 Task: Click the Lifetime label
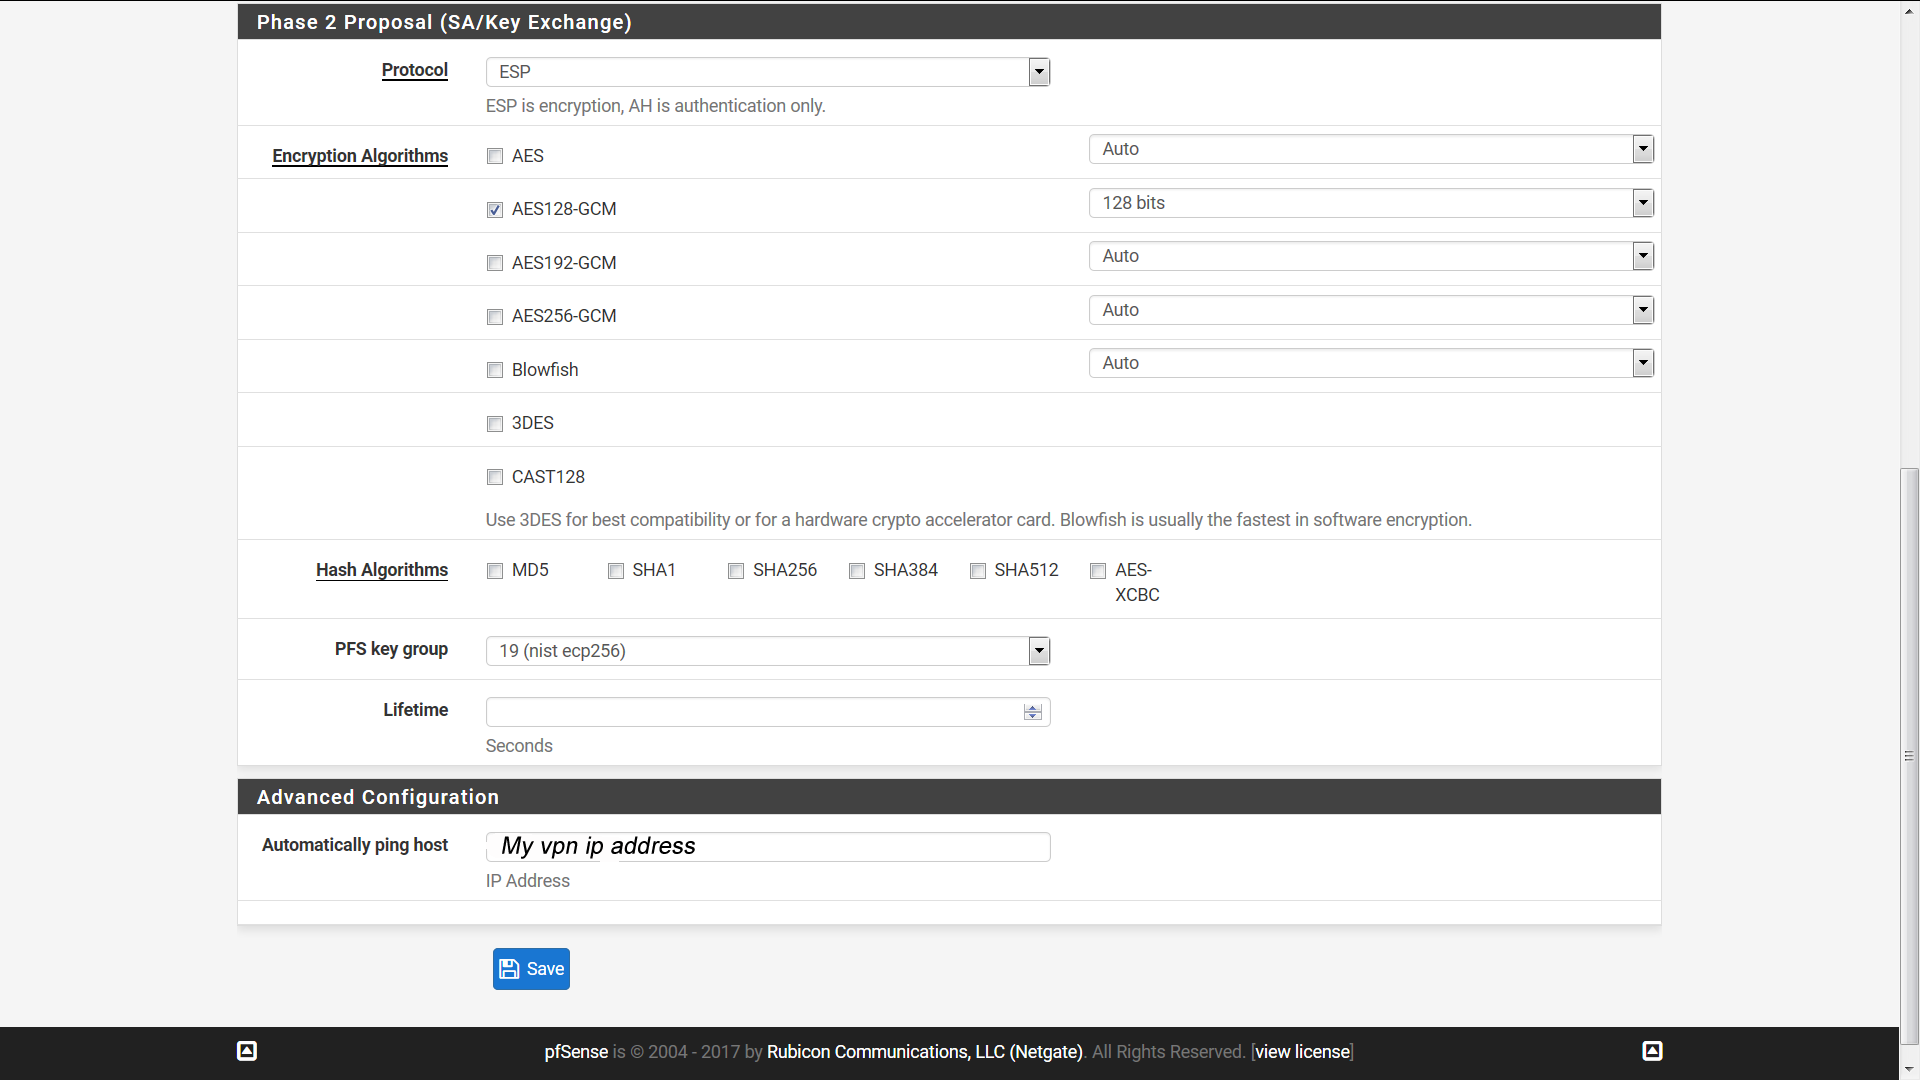[416, 710]
